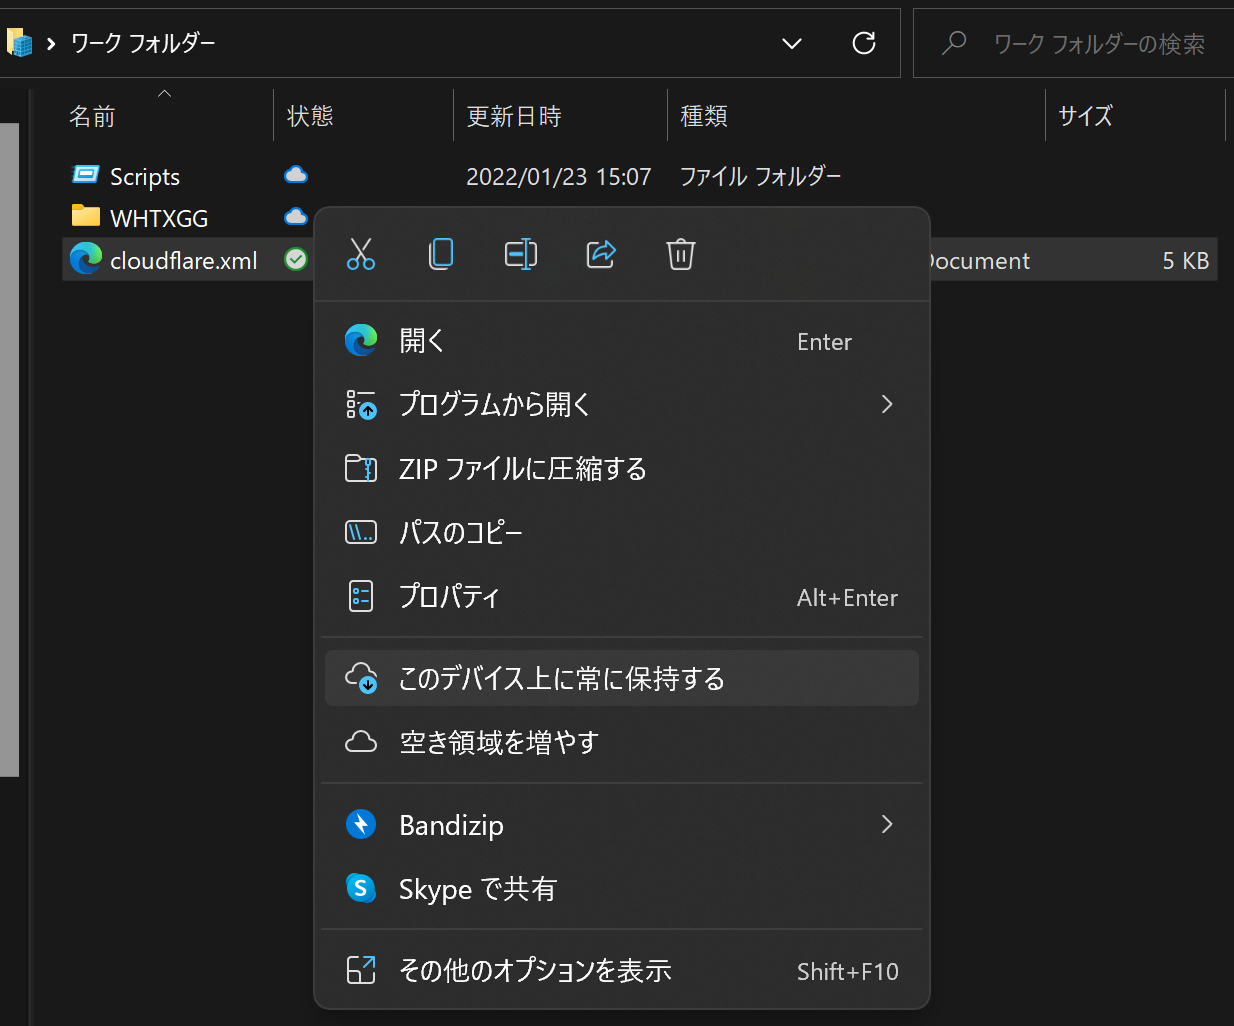The height and width of the screenshot is (1026, 1234).
Task: Select 空き領域を増やす menu entry
Action: click(622, 742)
